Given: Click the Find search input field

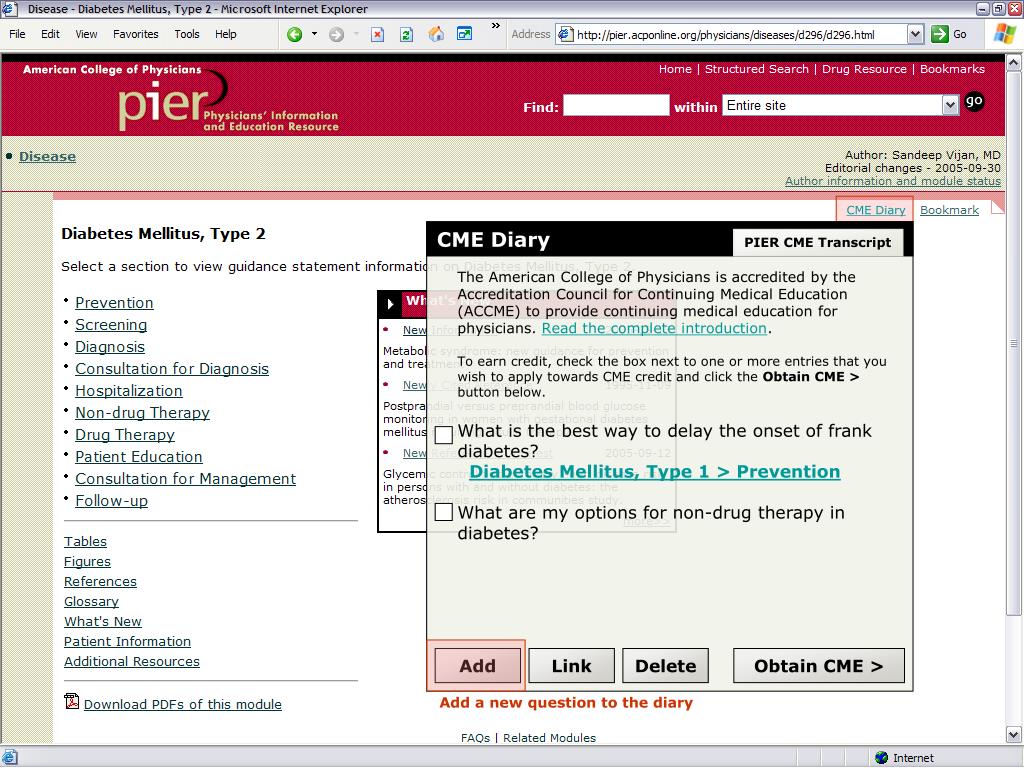Looking at the screenshot, I should (x=616, y=105).
